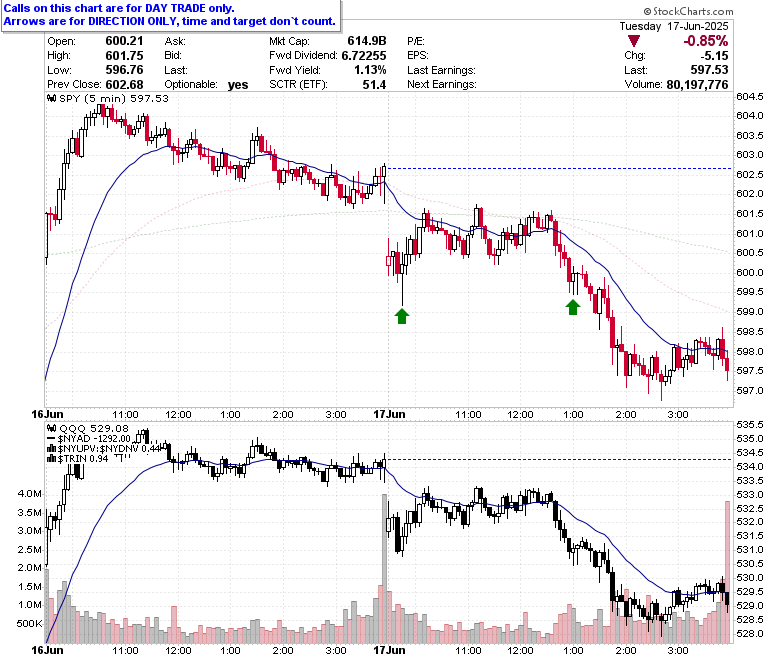Click the blue DAY TRADE only notice
This screenshot has width=780, height=659.
(170, 15)
